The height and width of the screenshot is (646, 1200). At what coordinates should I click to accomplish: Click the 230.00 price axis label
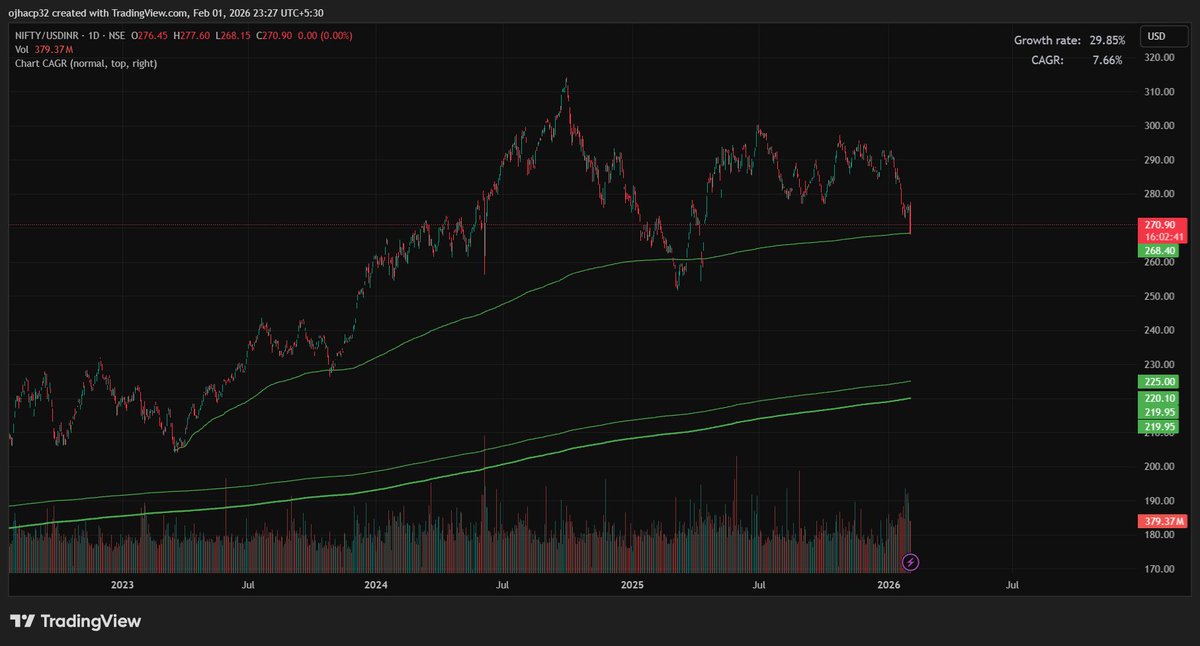click(x=1161, y=365)
